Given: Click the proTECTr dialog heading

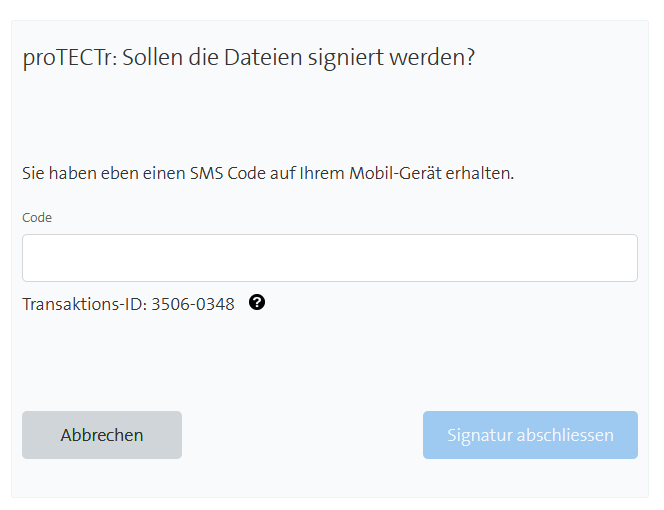Looking at the screenshot, I should (x=248, y=58).
